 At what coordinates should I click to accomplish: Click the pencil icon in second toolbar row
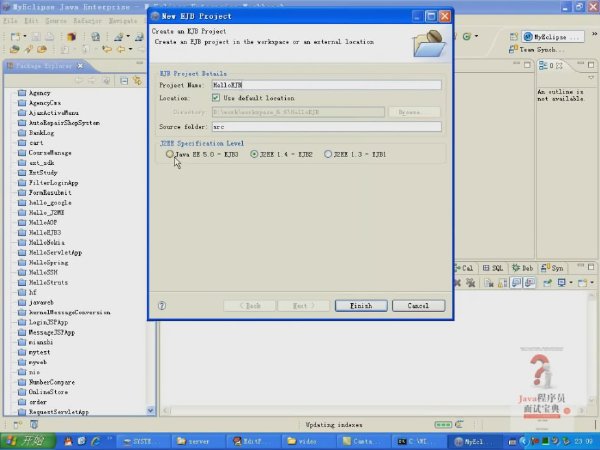[28, 49]
